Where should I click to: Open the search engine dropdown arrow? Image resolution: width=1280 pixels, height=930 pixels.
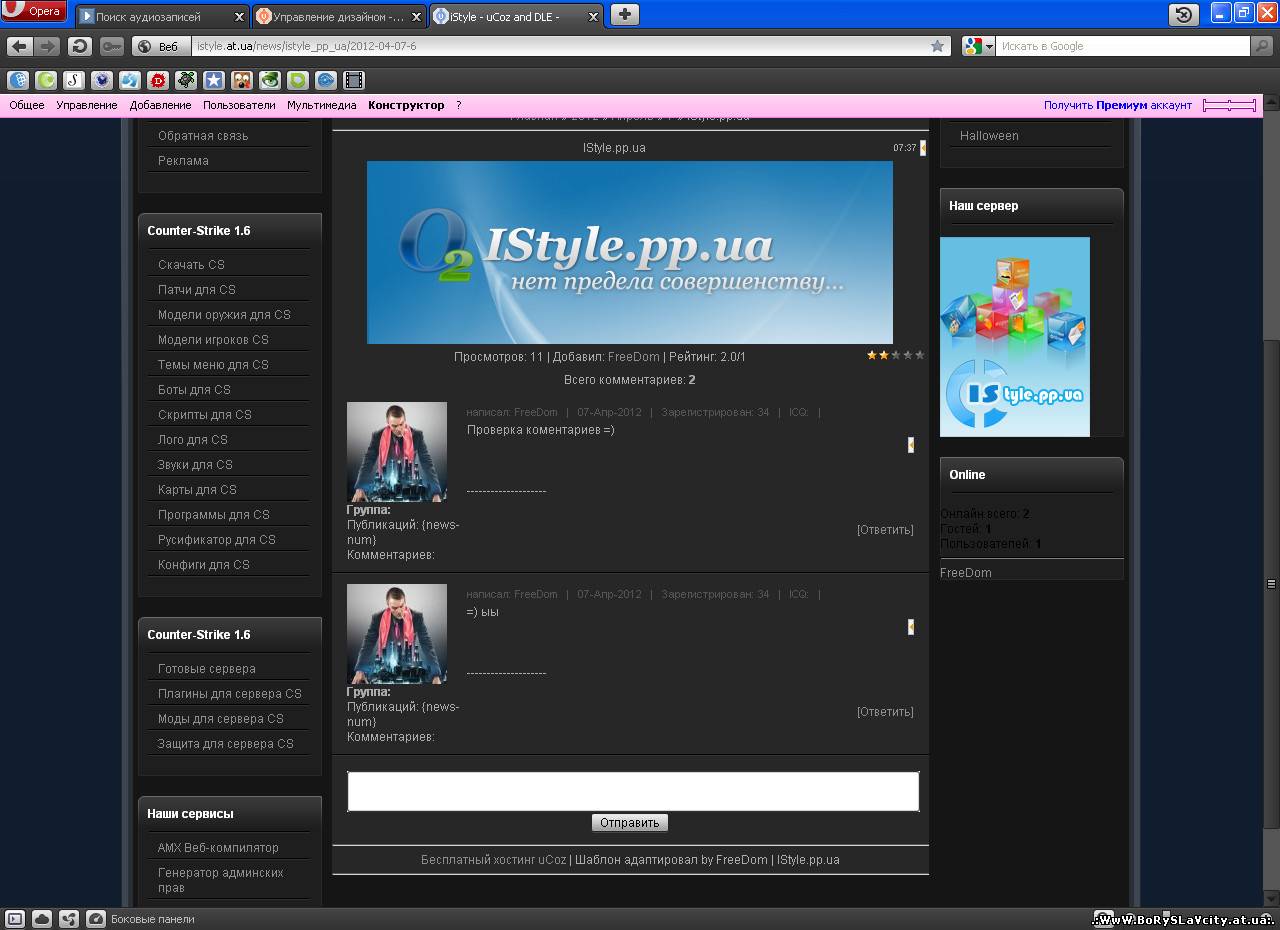(x=989, y=46)
